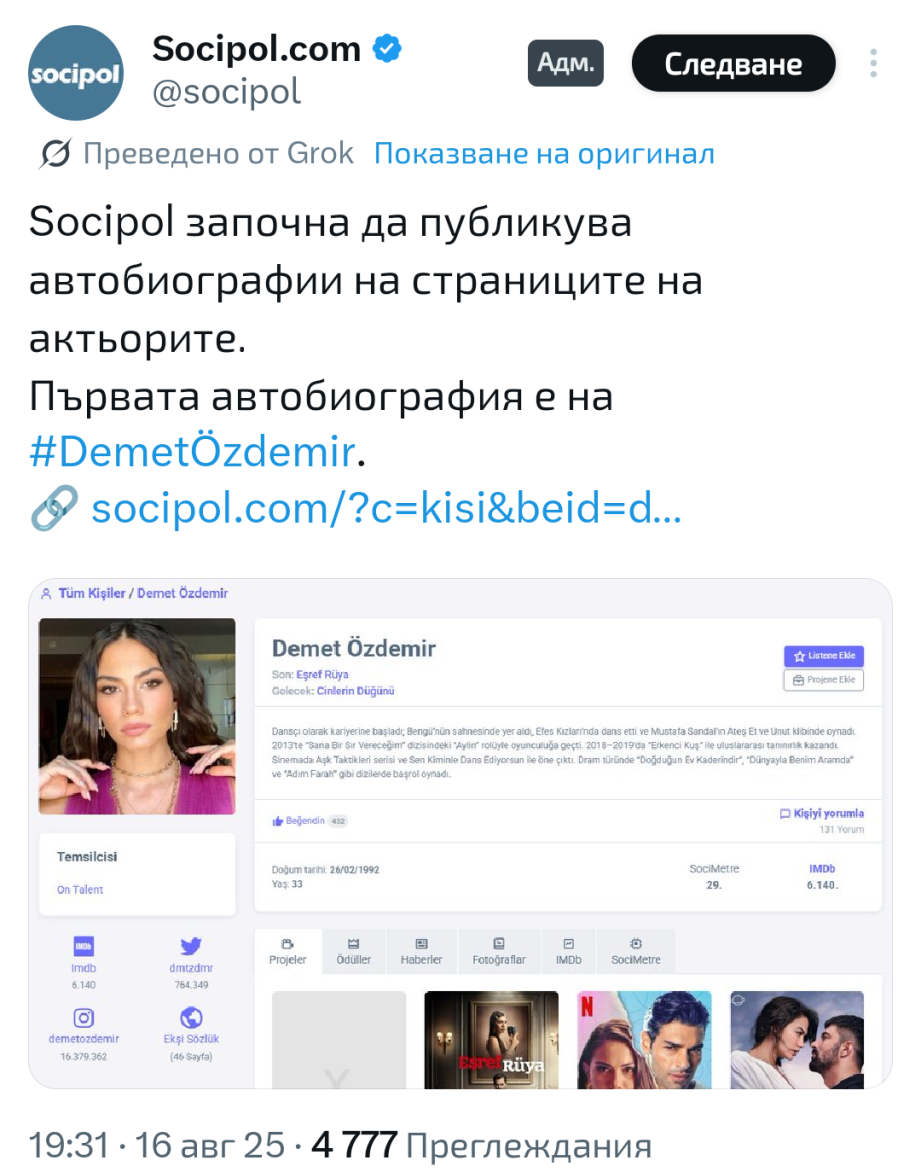The height and width of the screenshot is (1172, 921).
Task: Switch to the Fotoğraflar tab
Action: click(x=499, y=952)
